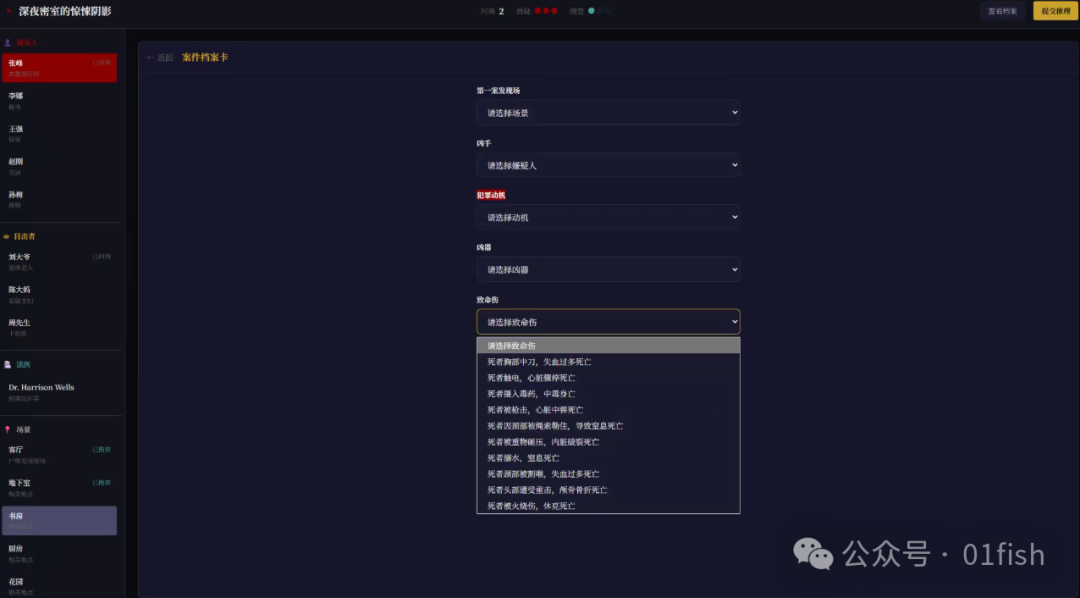Select 死者溺水，窒息死亡 from the list
Image resolution: width=1080 pixels, height=598 pixels.
(x=523, y=458)
